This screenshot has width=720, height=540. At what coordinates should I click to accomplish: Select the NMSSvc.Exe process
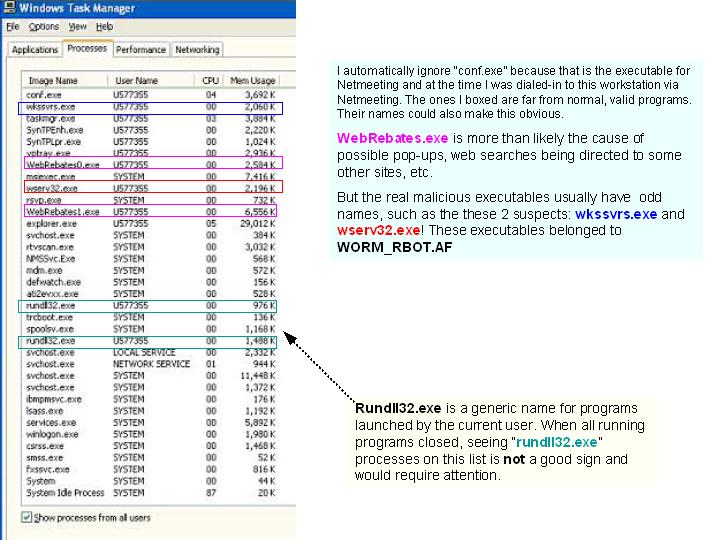pos(151,259)
